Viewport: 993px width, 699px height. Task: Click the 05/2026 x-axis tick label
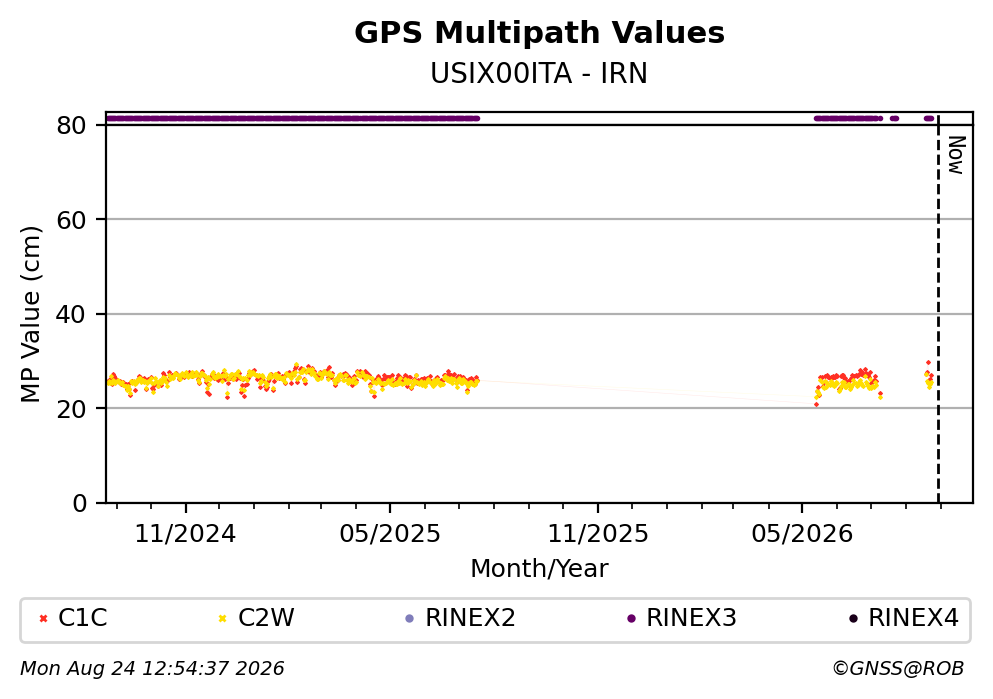[x=802, y=534]
